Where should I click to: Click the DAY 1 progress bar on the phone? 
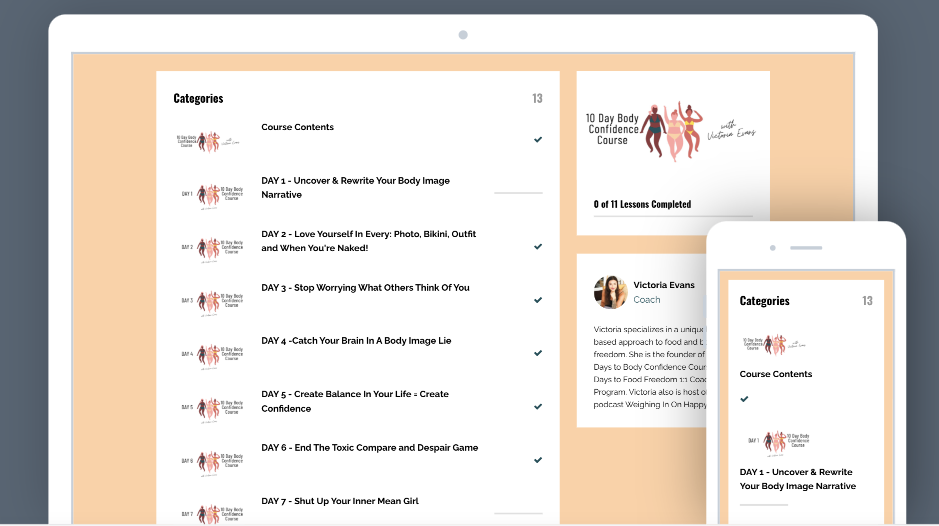point(764,505)
